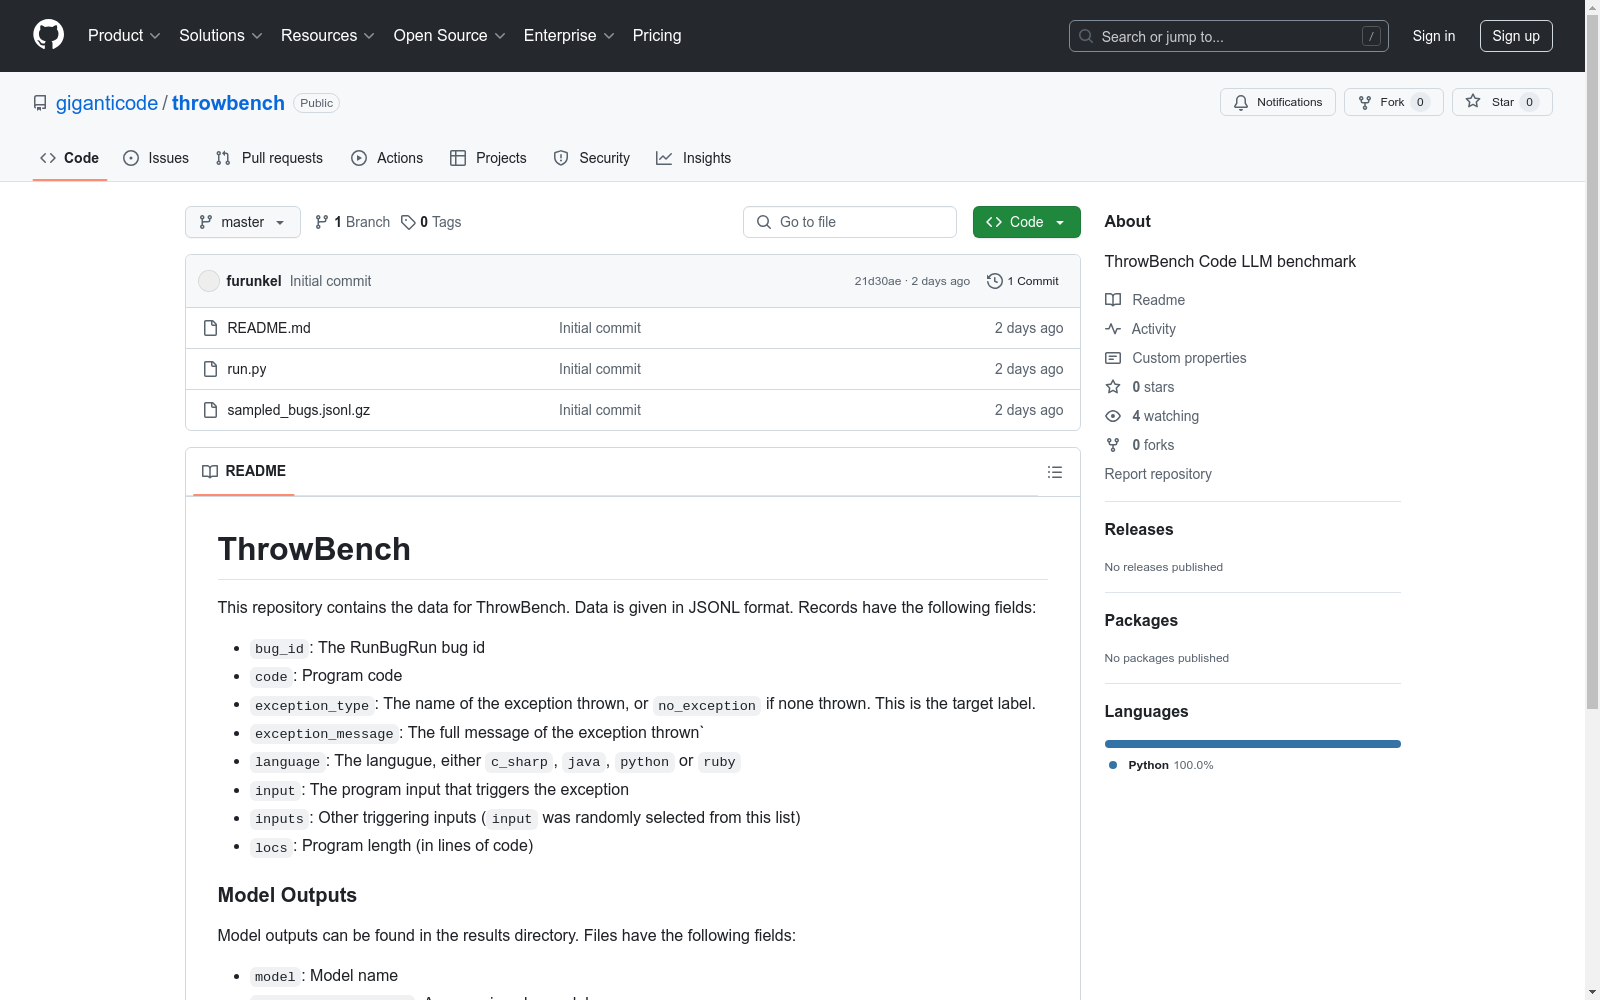Viewport: 1600px width, 1000px height.
Task: Click the bell icon in Notifications
Action: (1241, 102)
